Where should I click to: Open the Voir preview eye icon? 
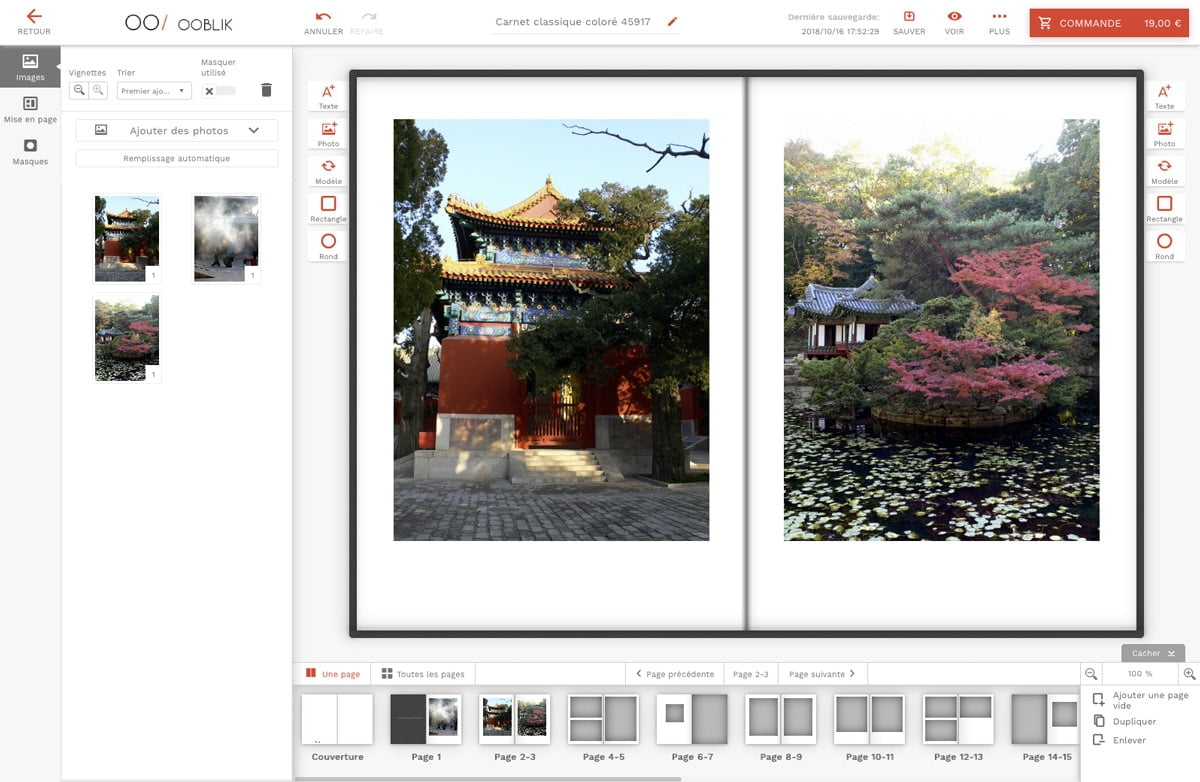tap(954, 17)
